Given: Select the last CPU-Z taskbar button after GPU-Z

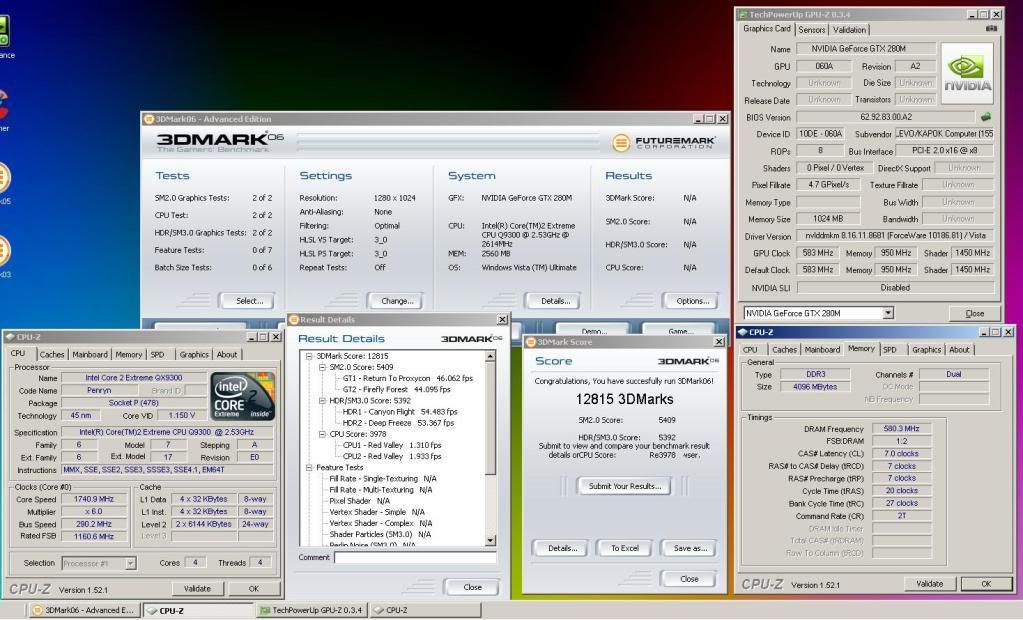Looking at the screenshot, I should pos(425,610).
